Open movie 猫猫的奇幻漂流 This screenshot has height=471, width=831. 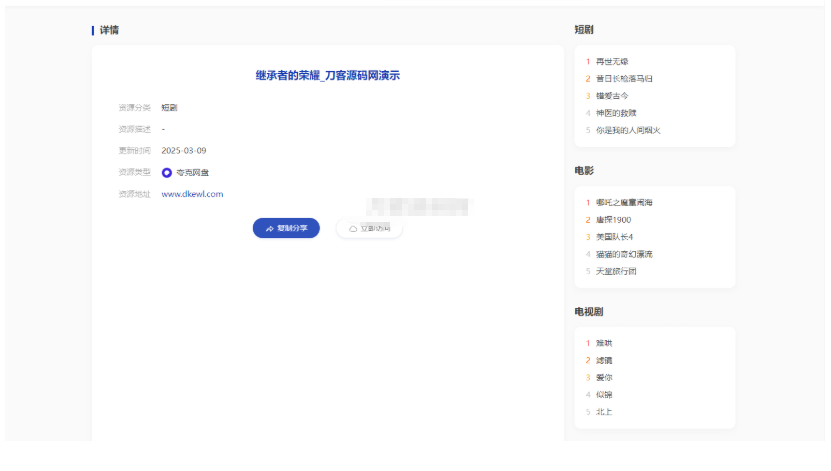(624, 254)
